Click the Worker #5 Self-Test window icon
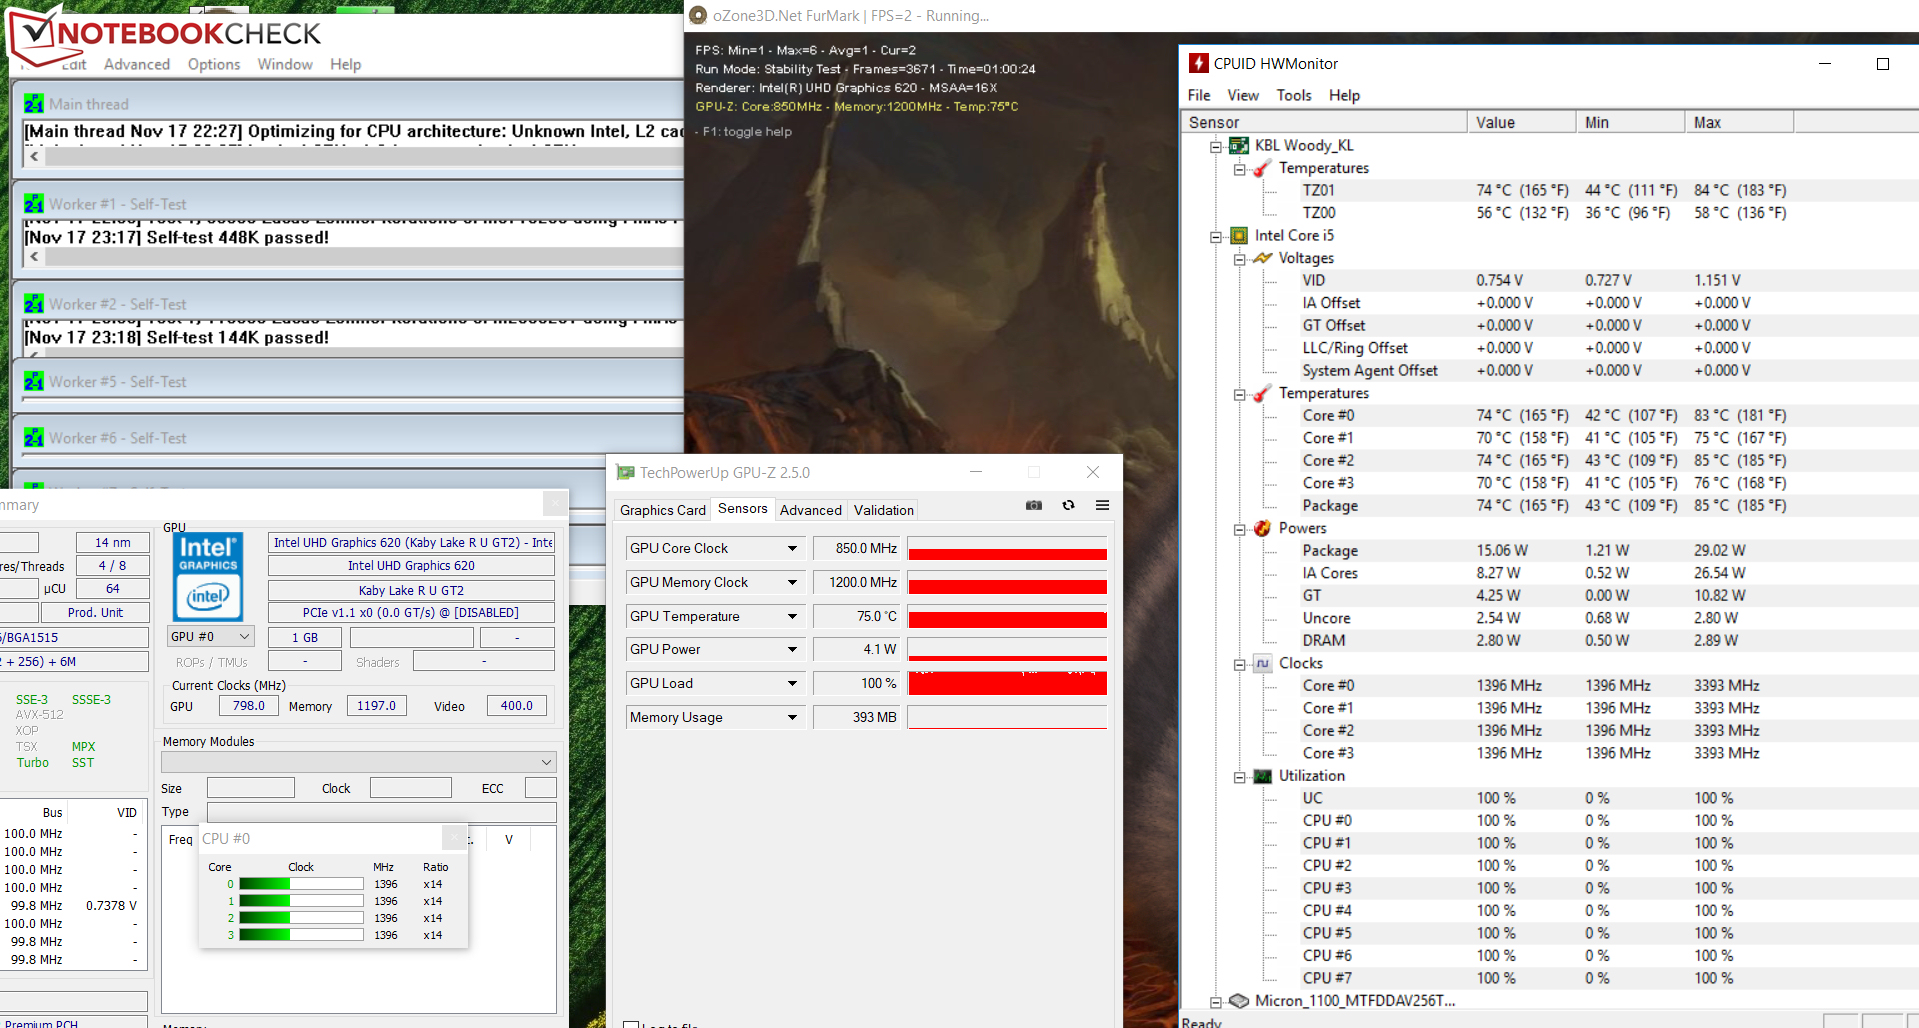This screenshot has width=1919, height=1028. point(34,382)
